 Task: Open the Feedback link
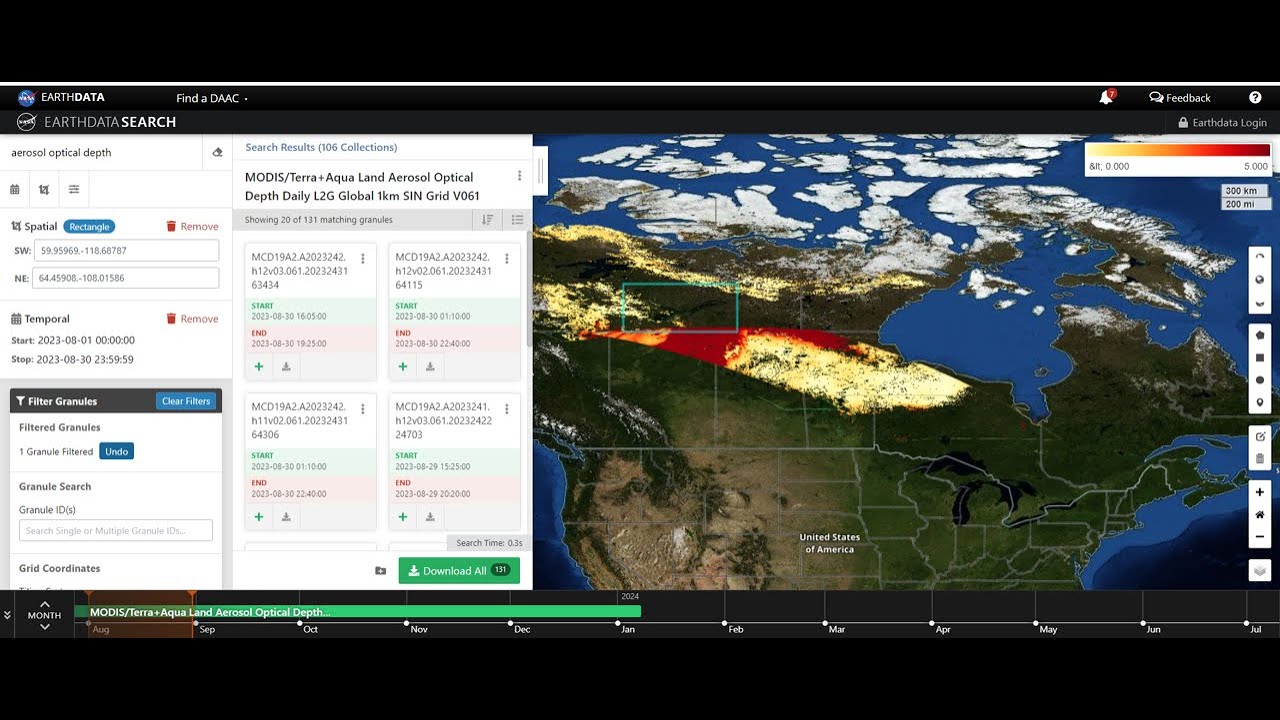pyautogui.click(x=1180, y=98)
